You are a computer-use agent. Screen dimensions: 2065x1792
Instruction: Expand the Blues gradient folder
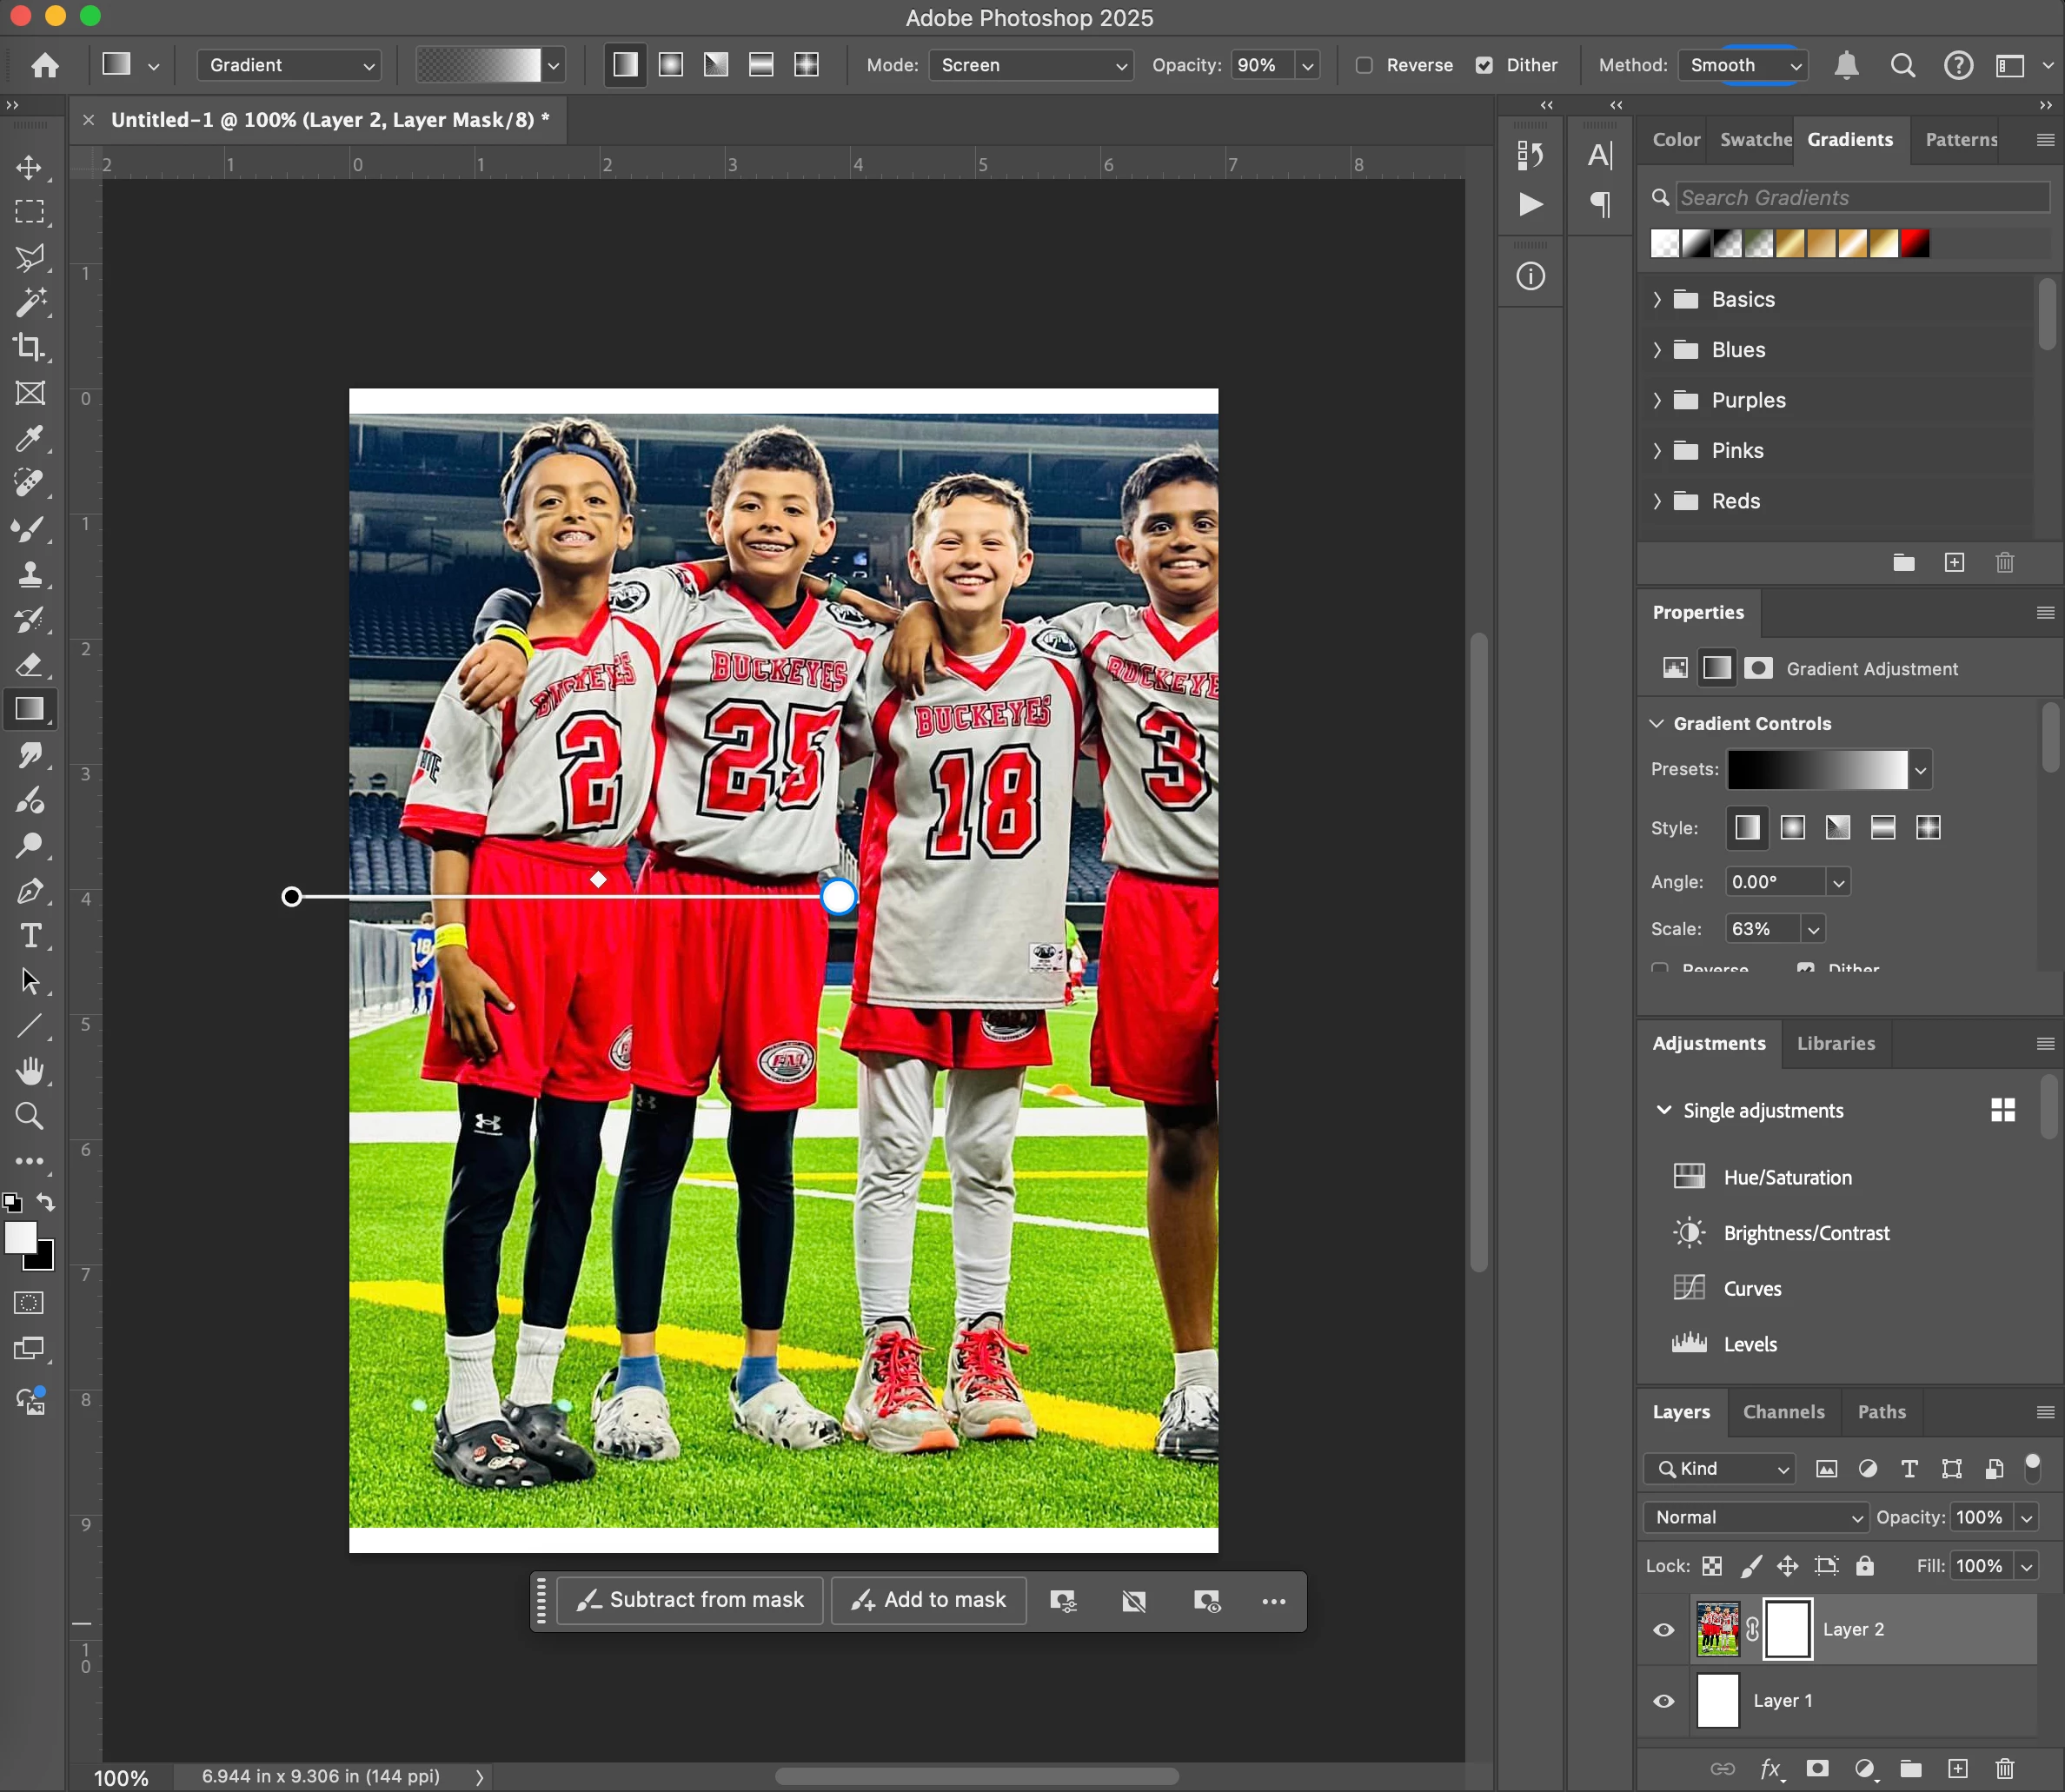coord(1657,350)
